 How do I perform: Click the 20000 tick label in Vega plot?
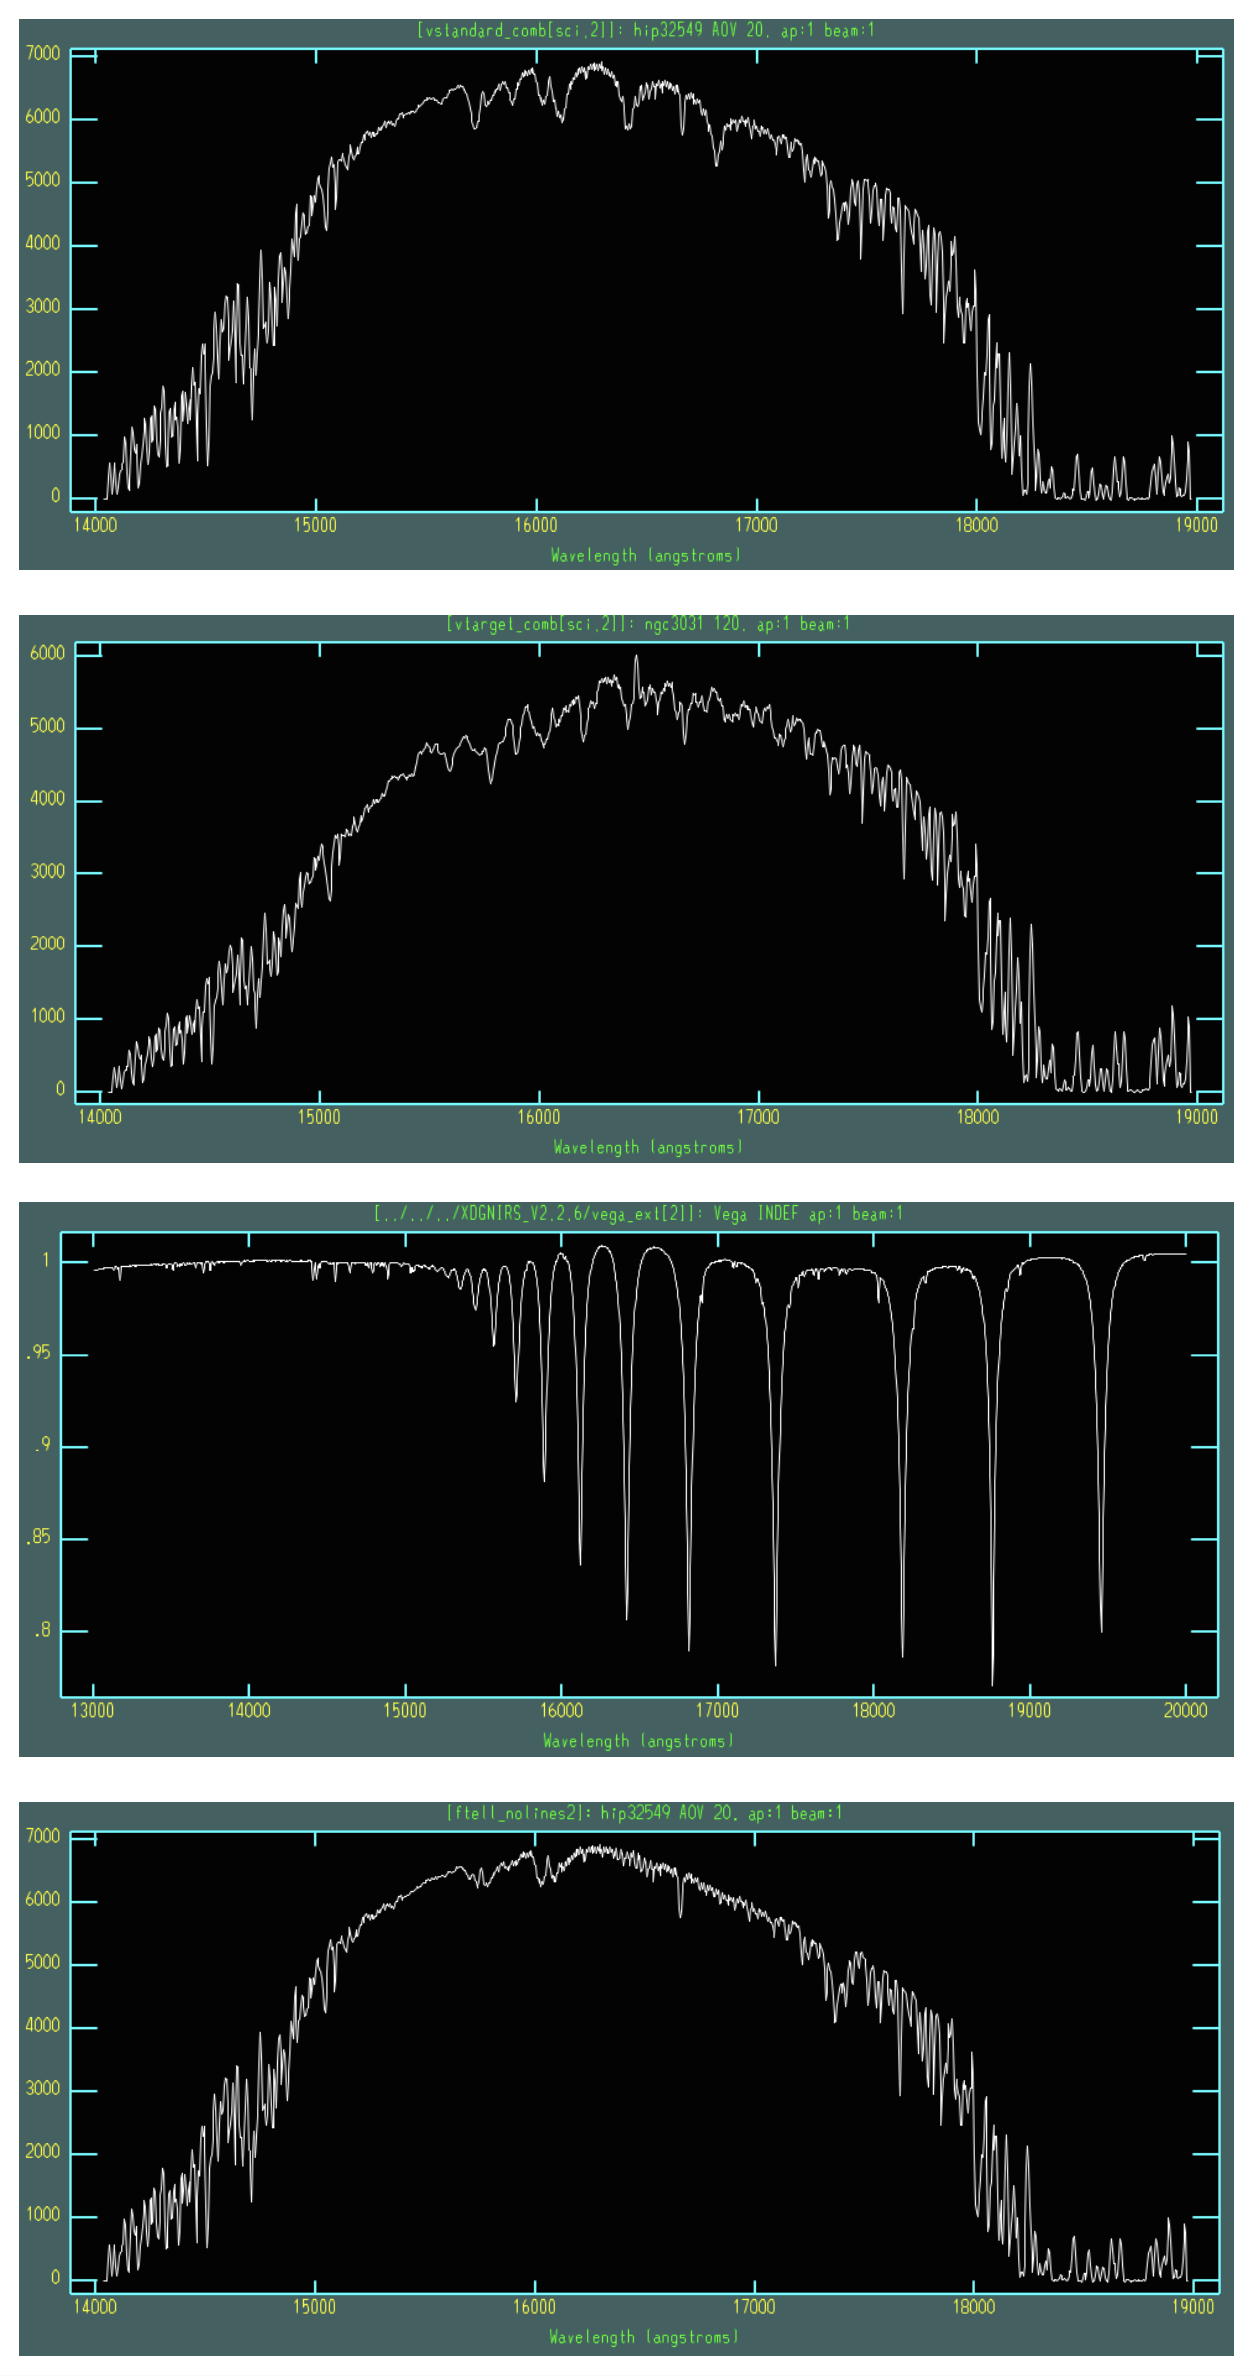point(1186,1711)
